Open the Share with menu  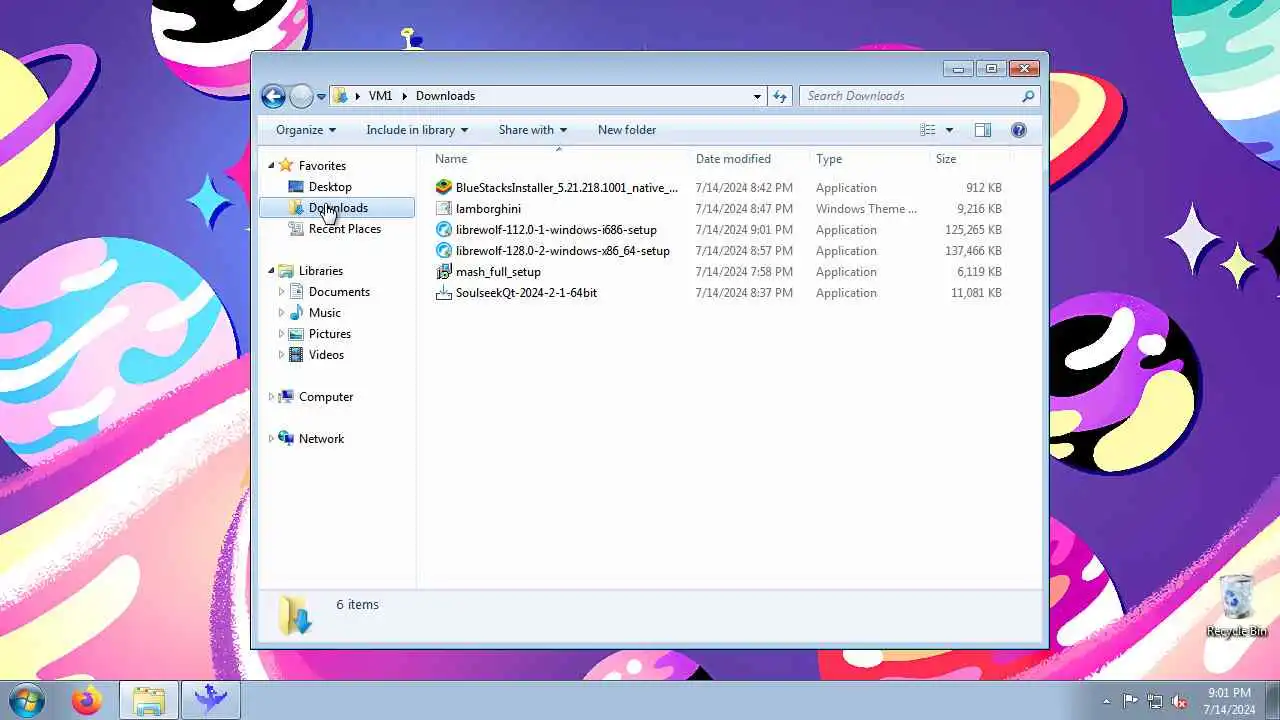533,130
